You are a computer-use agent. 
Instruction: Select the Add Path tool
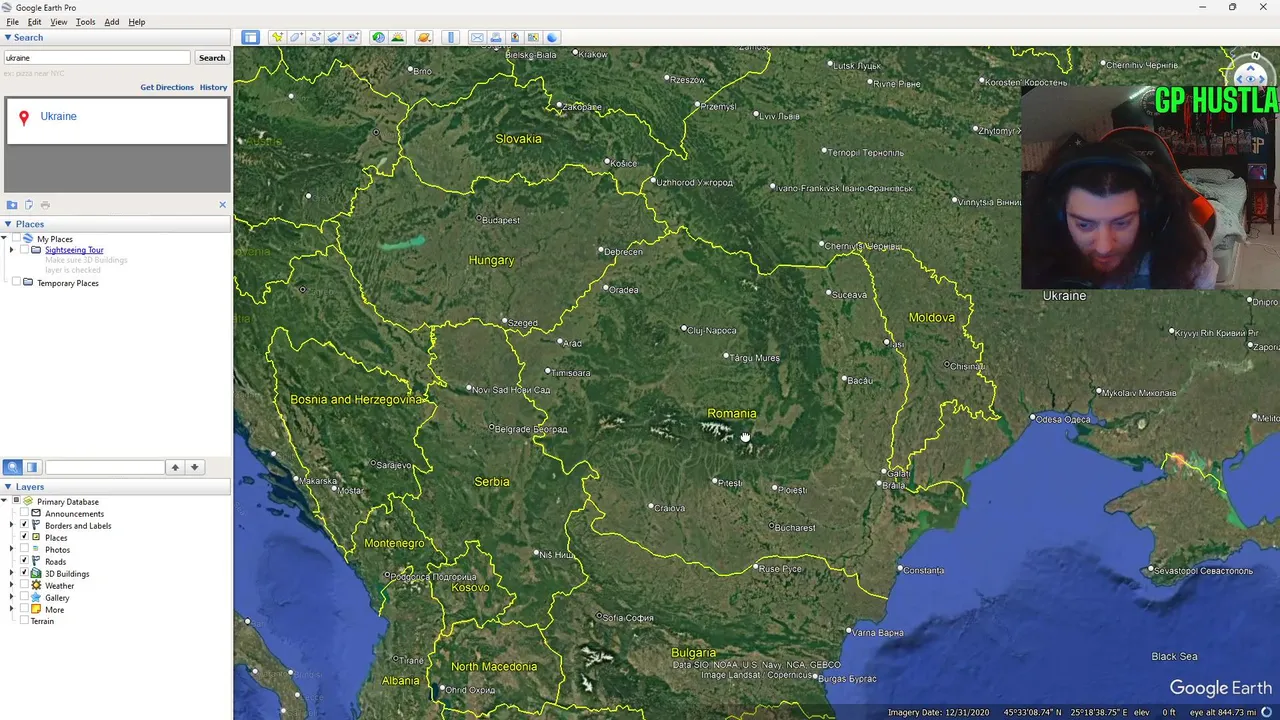click(315, 37)
